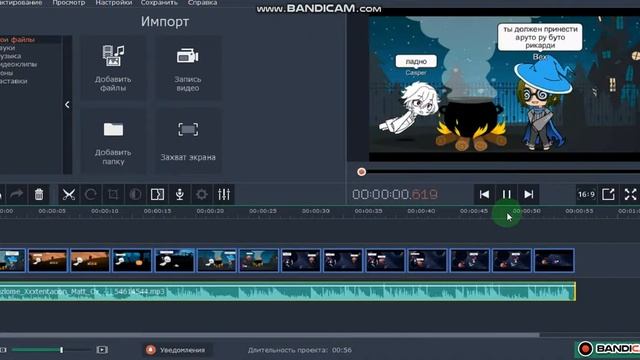Pause the preview playback
The height and width of the screenshot is (360, 640).
(x=507, y=194)
